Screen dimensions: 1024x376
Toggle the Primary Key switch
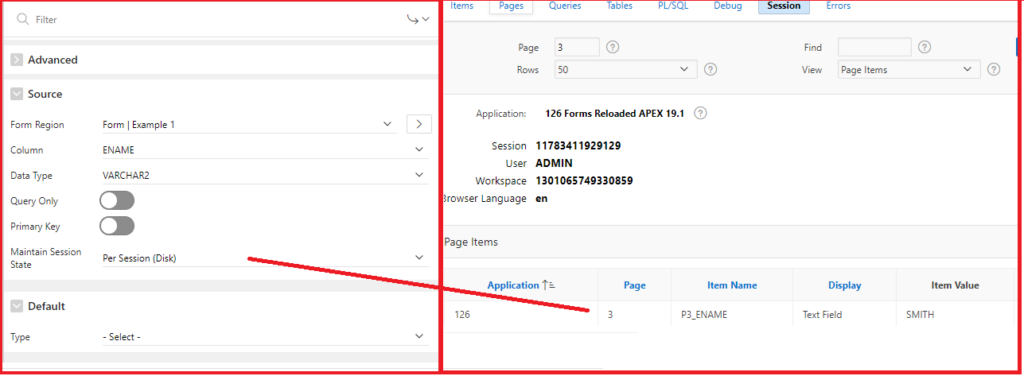pyautogui.click(x=117, y=226)
